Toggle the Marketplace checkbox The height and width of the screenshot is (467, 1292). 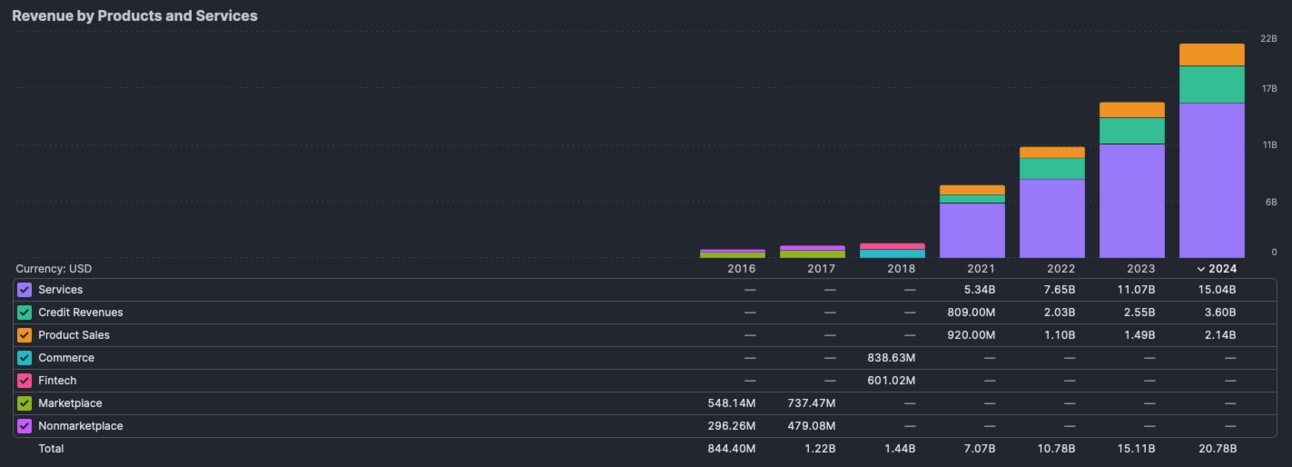[25, 403]
